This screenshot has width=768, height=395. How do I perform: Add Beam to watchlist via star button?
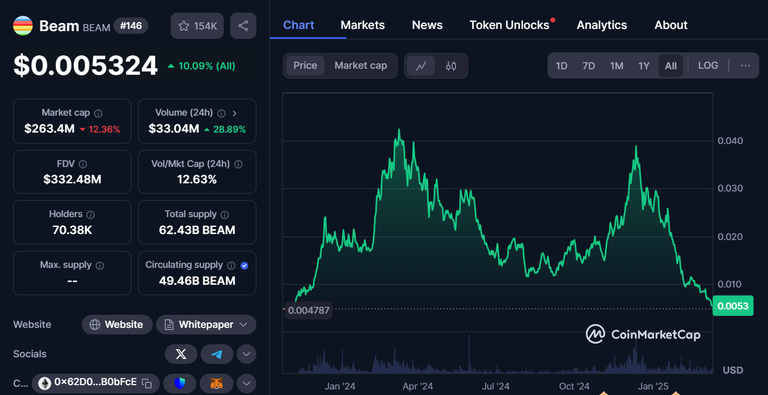(x=197, y=26)
